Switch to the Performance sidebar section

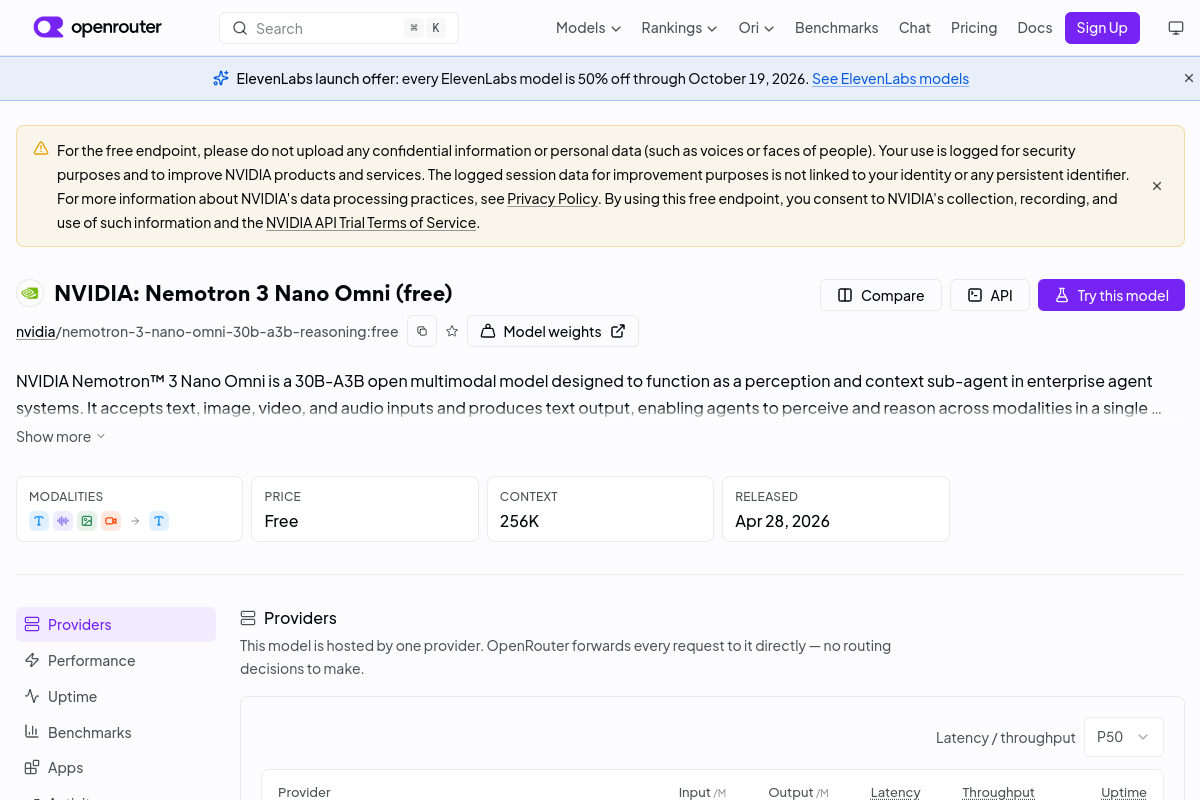click(116, 661)
